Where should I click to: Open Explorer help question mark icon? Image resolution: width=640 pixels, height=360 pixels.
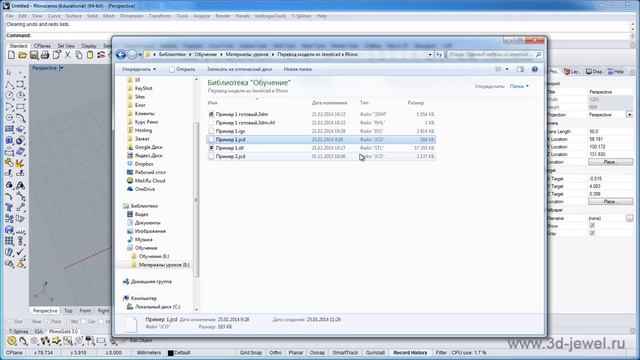coord(535,69)
